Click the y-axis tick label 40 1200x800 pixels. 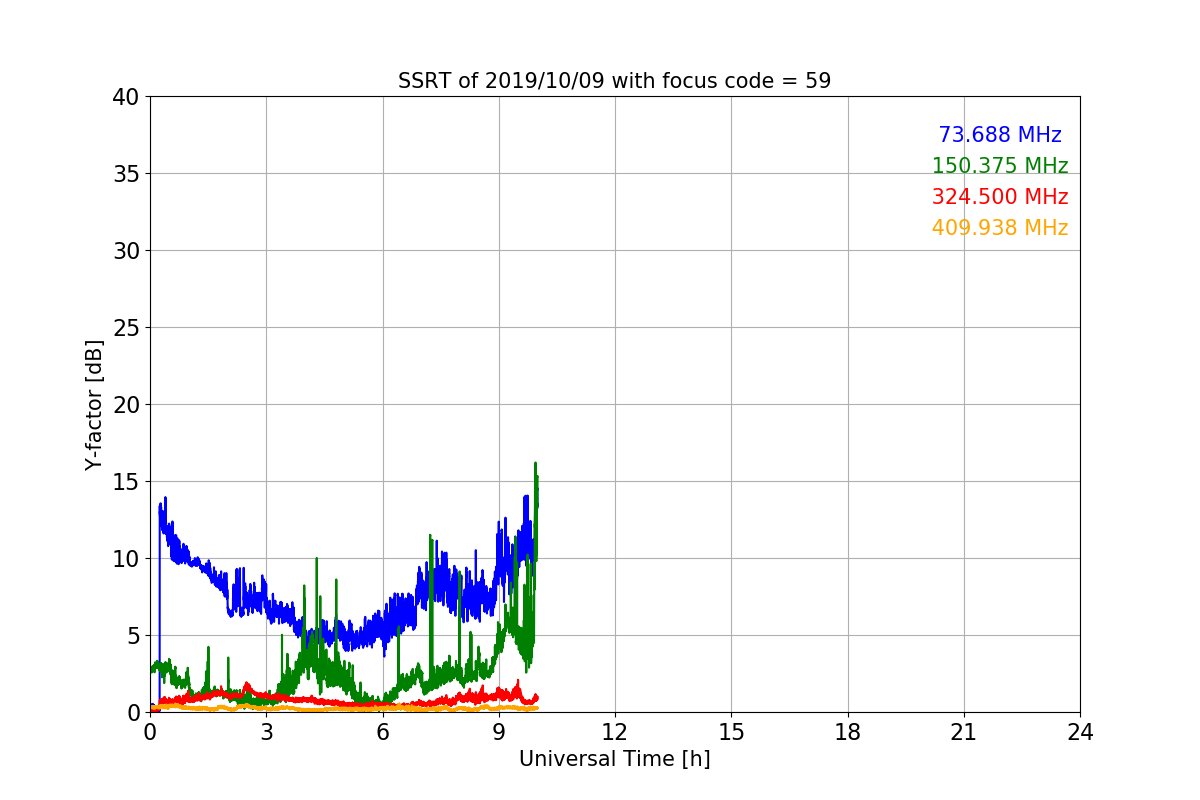click(125, 97)
